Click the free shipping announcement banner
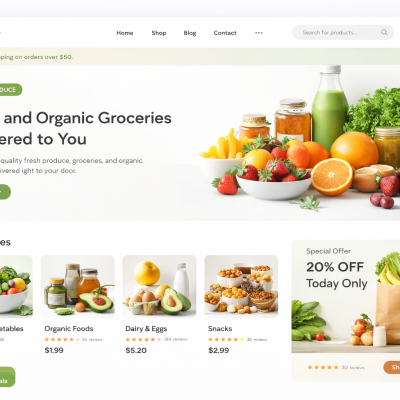400x400 pixels. [200, 57]
